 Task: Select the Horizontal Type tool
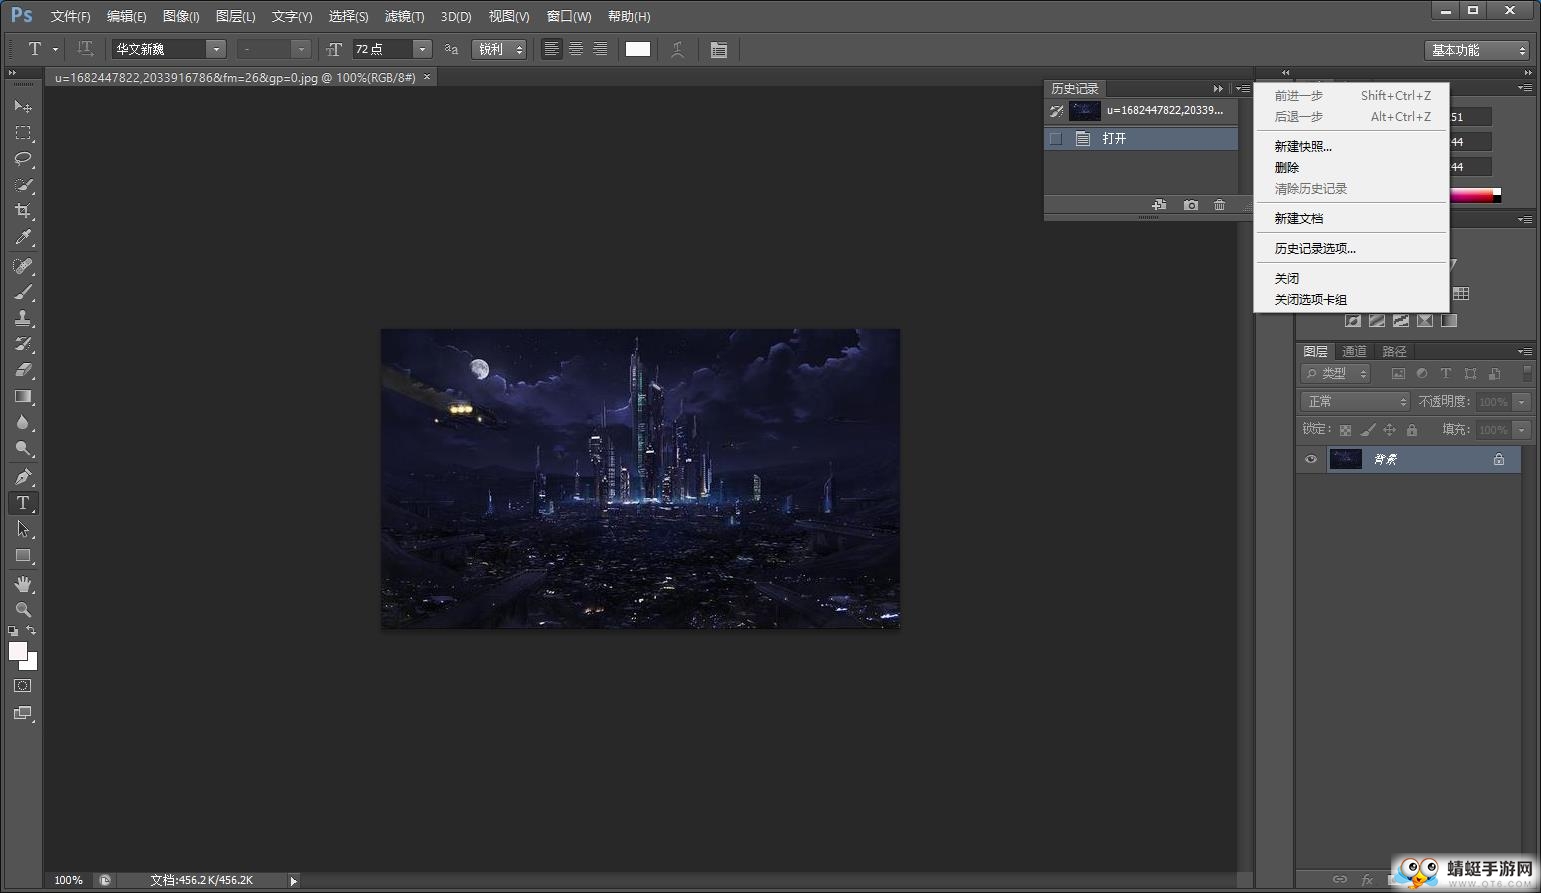coord(23,503)
